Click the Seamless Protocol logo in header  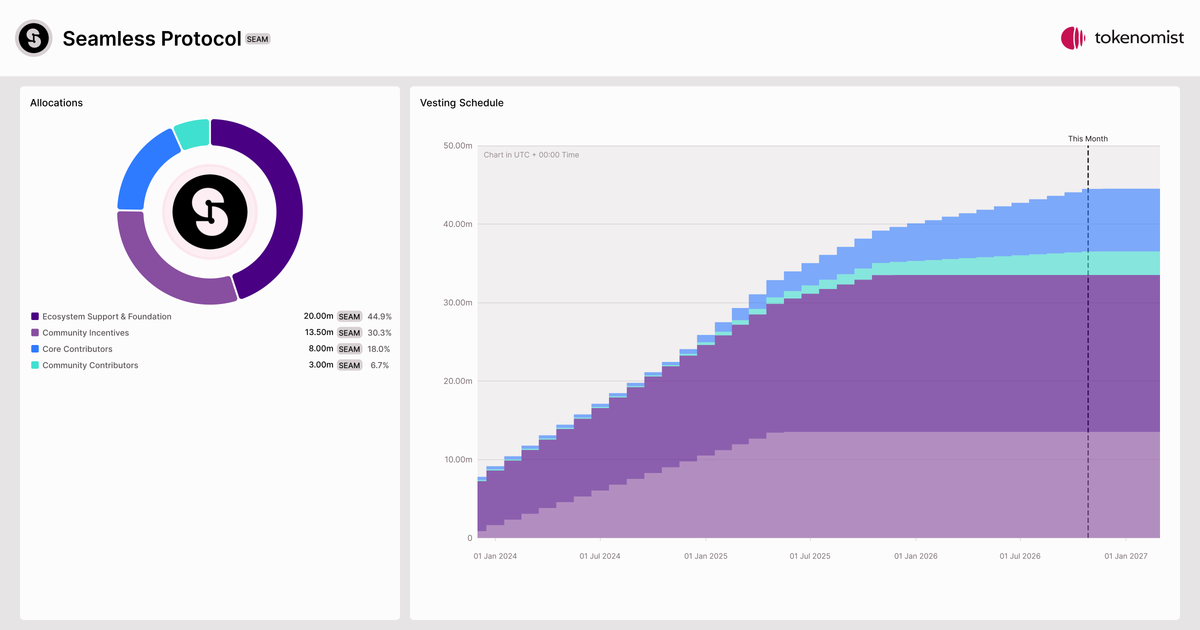[x=33, y=38]
